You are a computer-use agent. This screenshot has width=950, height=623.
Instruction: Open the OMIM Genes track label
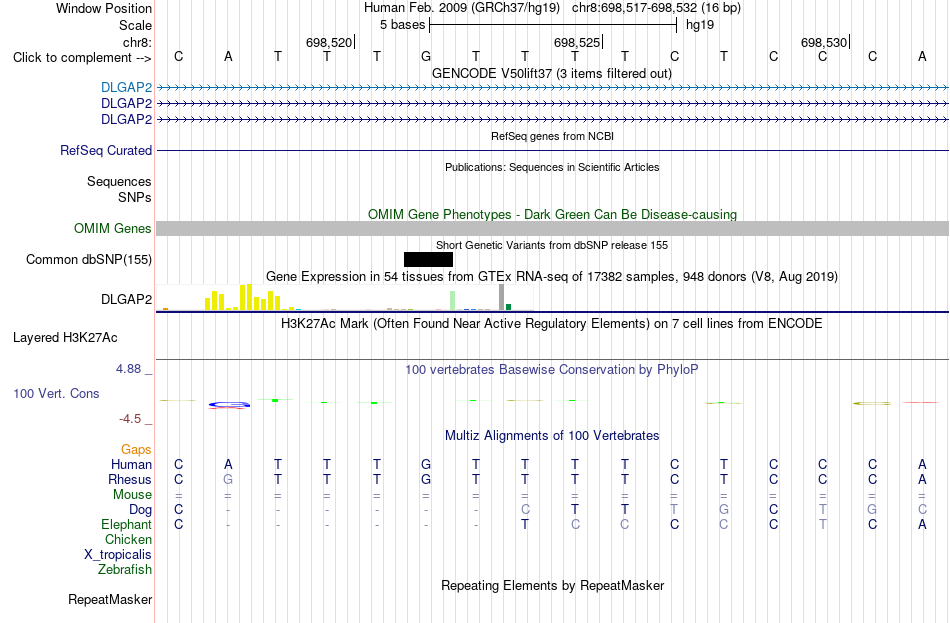(112, 228)
